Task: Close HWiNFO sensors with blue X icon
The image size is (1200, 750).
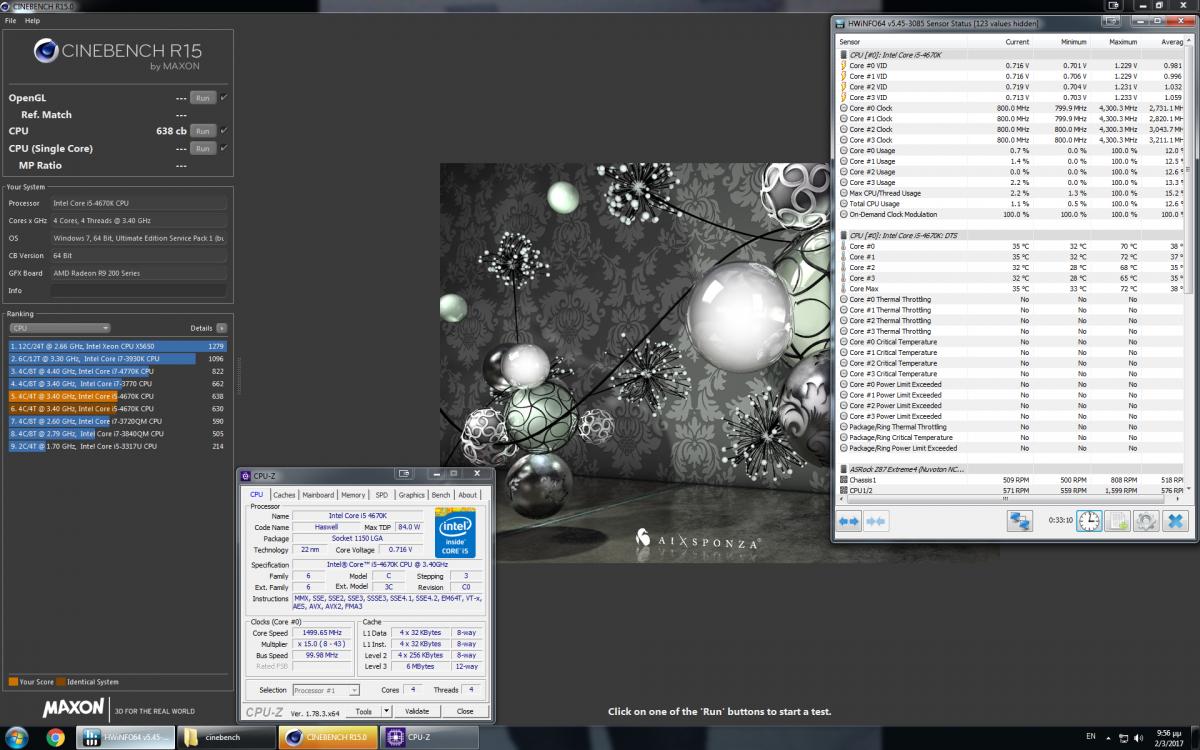Action: [1175, 521]
